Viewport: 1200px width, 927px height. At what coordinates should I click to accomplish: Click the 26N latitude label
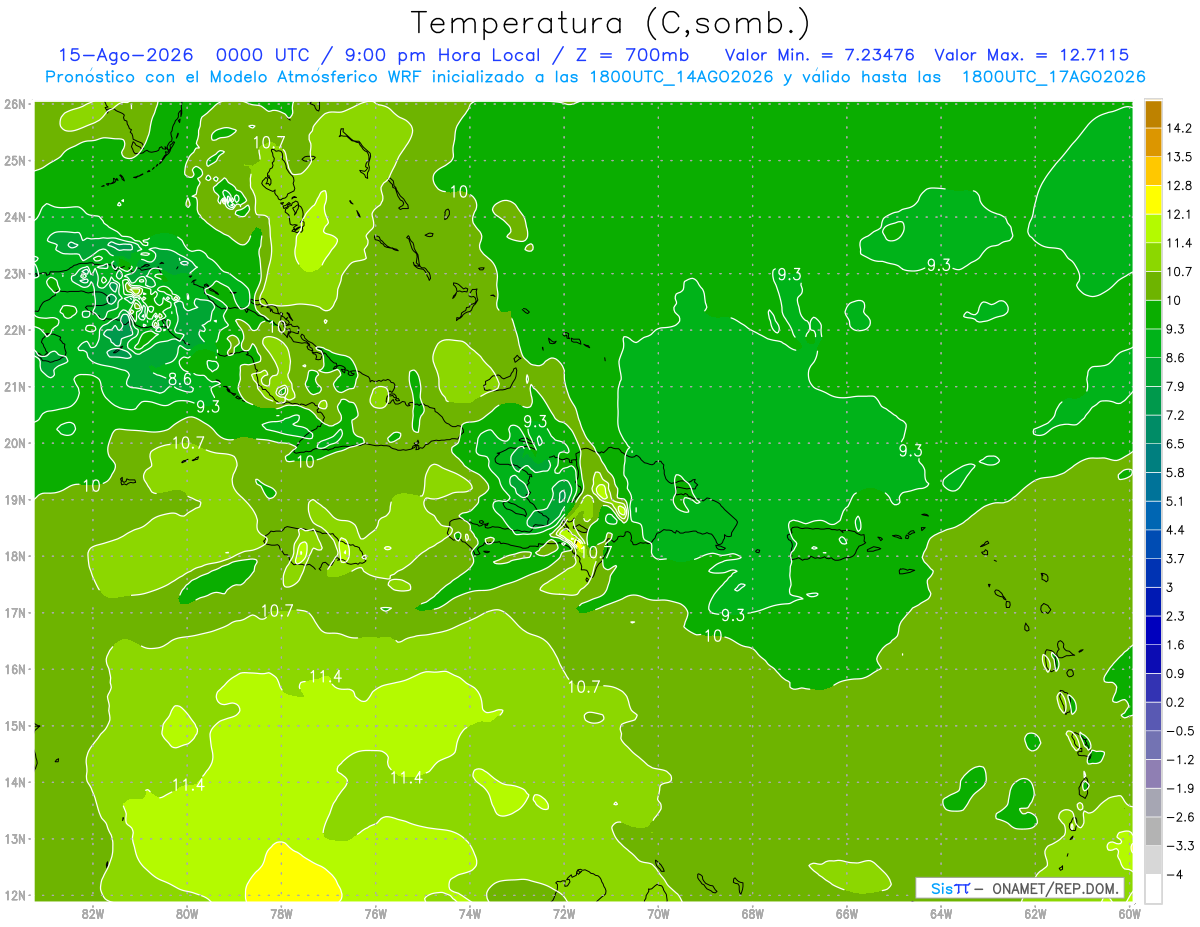(15, 103)
